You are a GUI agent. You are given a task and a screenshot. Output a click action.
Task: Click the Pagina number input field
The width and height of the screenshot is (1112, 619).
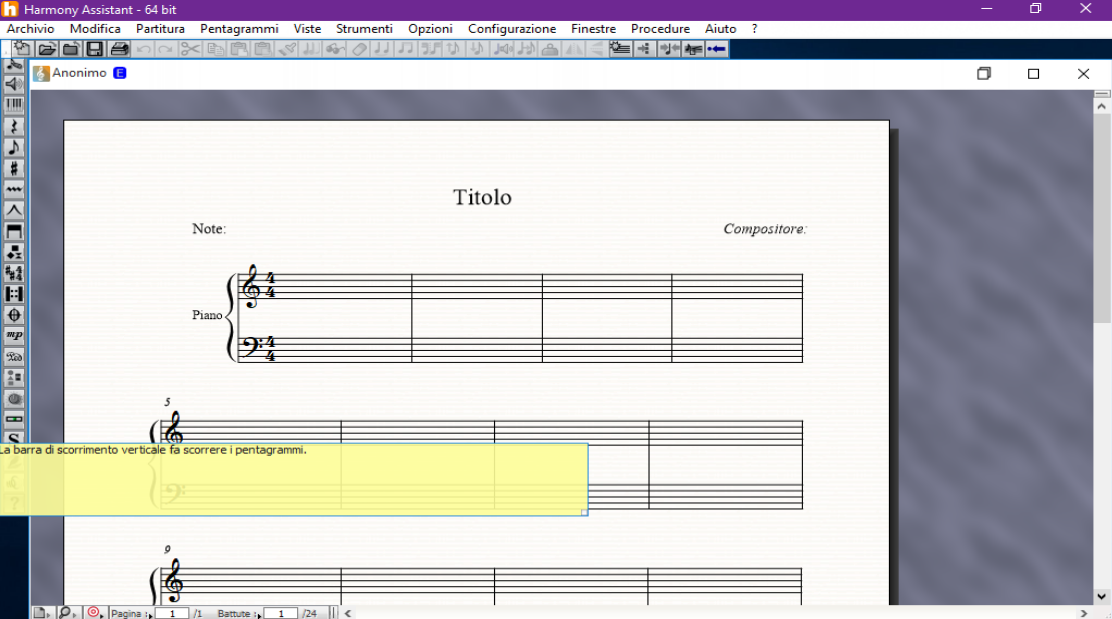172,613
